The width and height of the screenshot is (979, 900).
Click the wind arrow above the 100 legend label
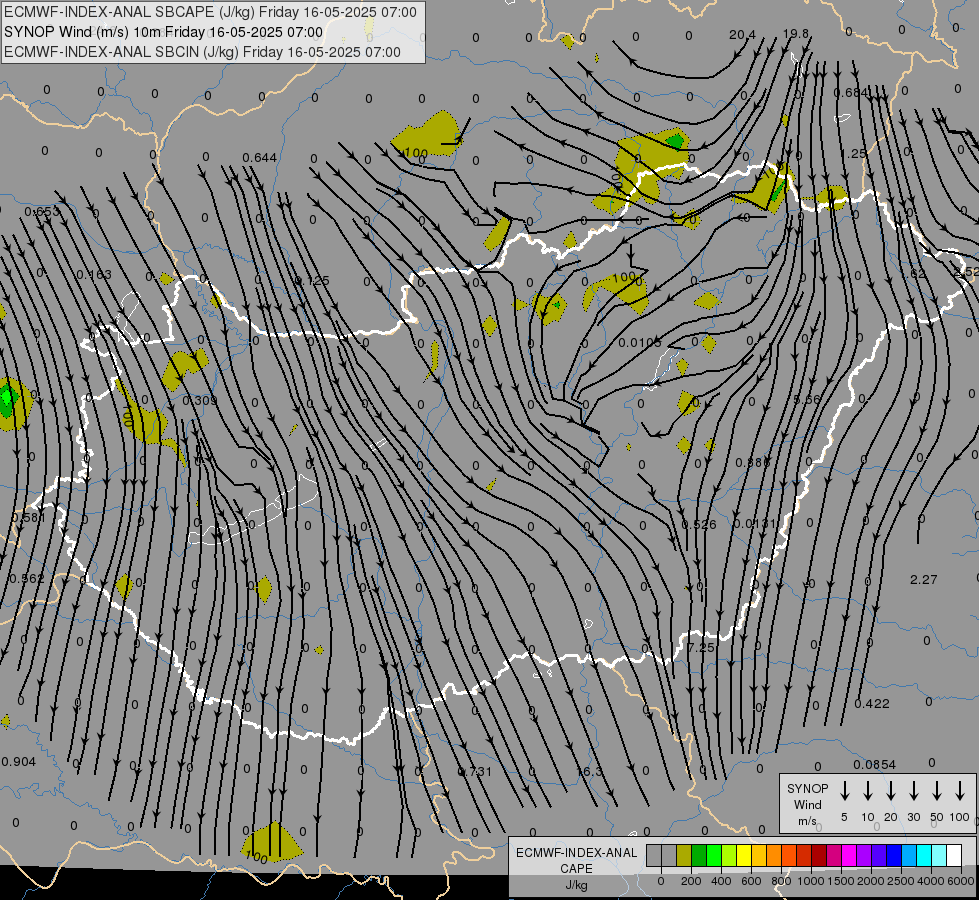coord(960,790)
